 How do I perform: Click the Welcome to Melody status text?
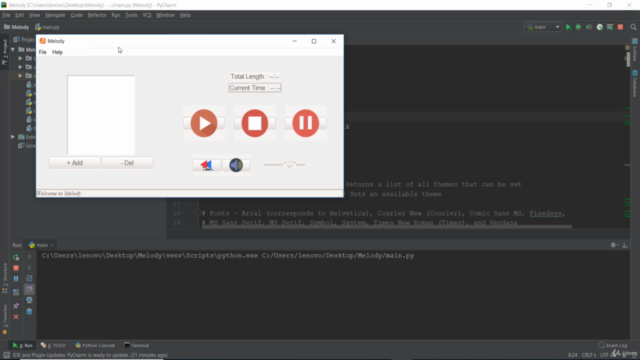point(59,193)
